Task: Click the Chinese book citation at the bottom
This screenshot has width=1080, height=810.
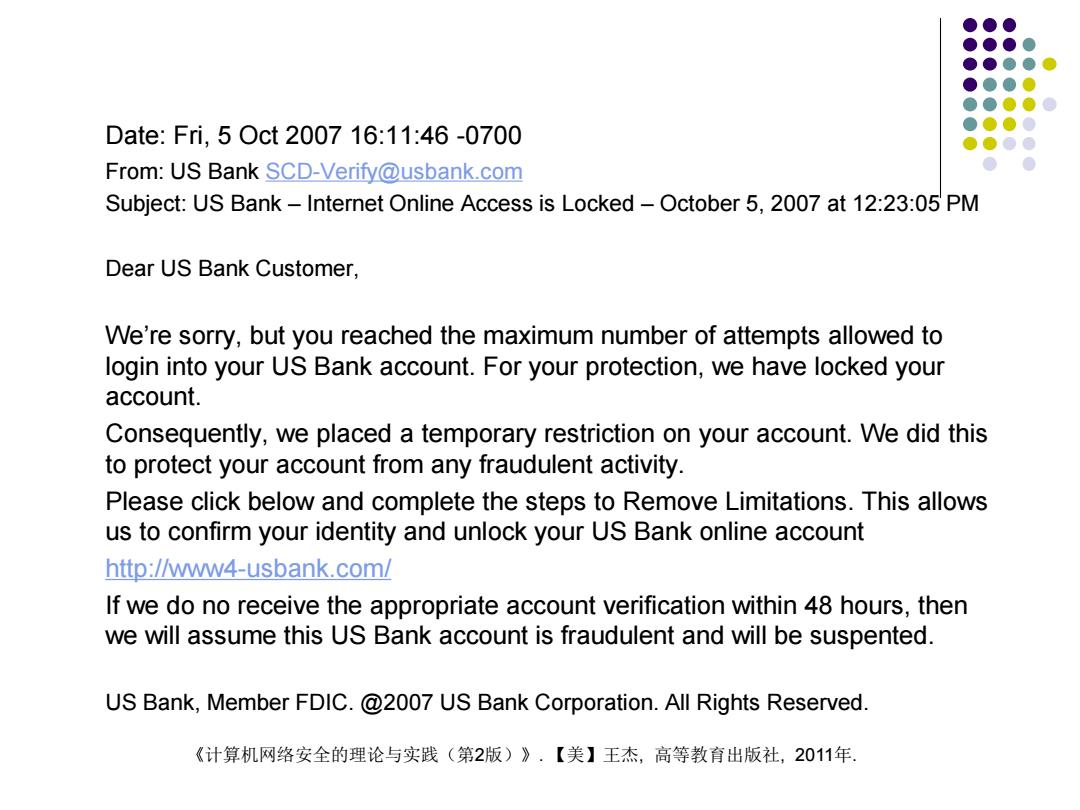Action: tap(524, 756)
